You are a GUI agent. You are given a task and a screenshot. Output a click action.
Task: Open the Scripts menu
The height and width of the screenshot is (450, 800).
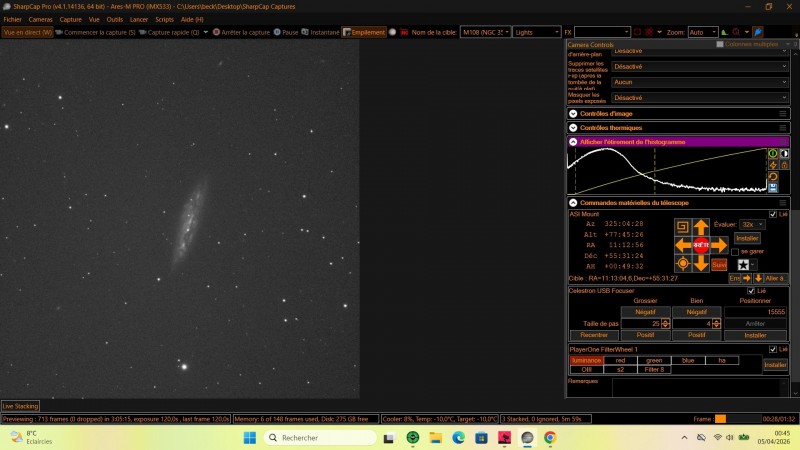click(164, 19)
